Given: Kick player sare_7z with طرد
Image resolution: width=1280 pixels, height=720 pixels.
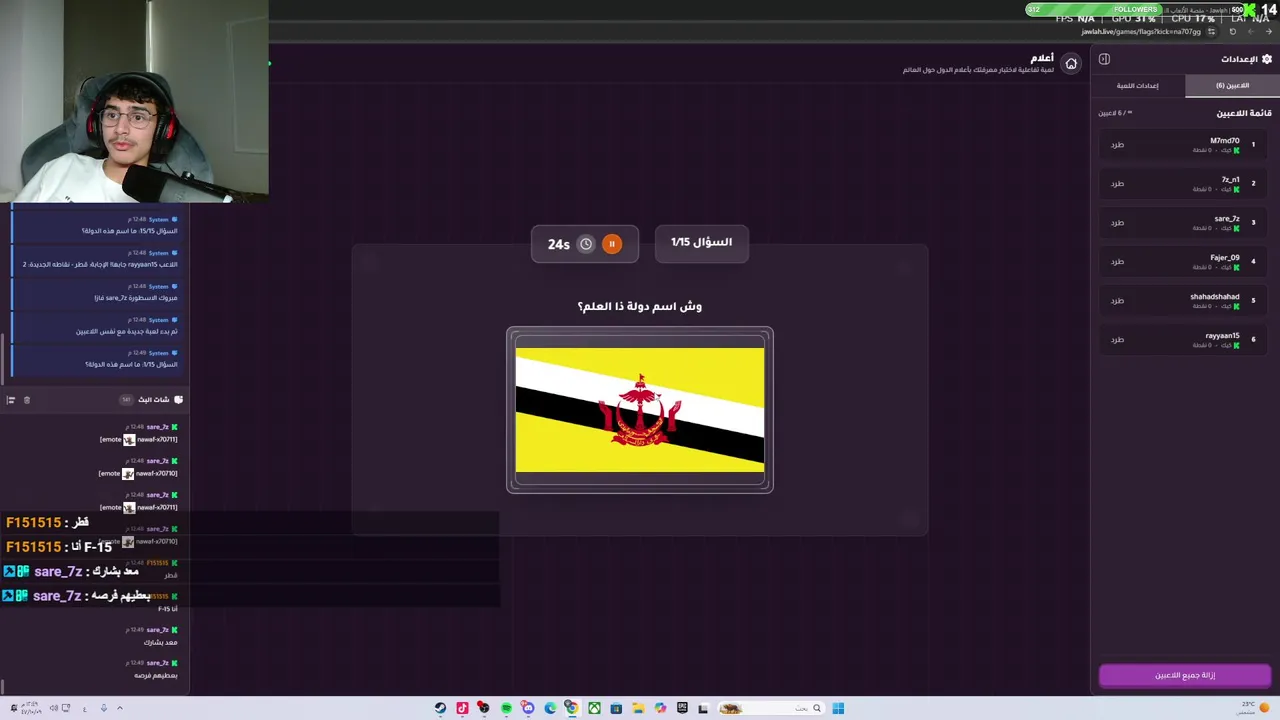Looking at the screenshot, I should click(x=1117, y=223).
